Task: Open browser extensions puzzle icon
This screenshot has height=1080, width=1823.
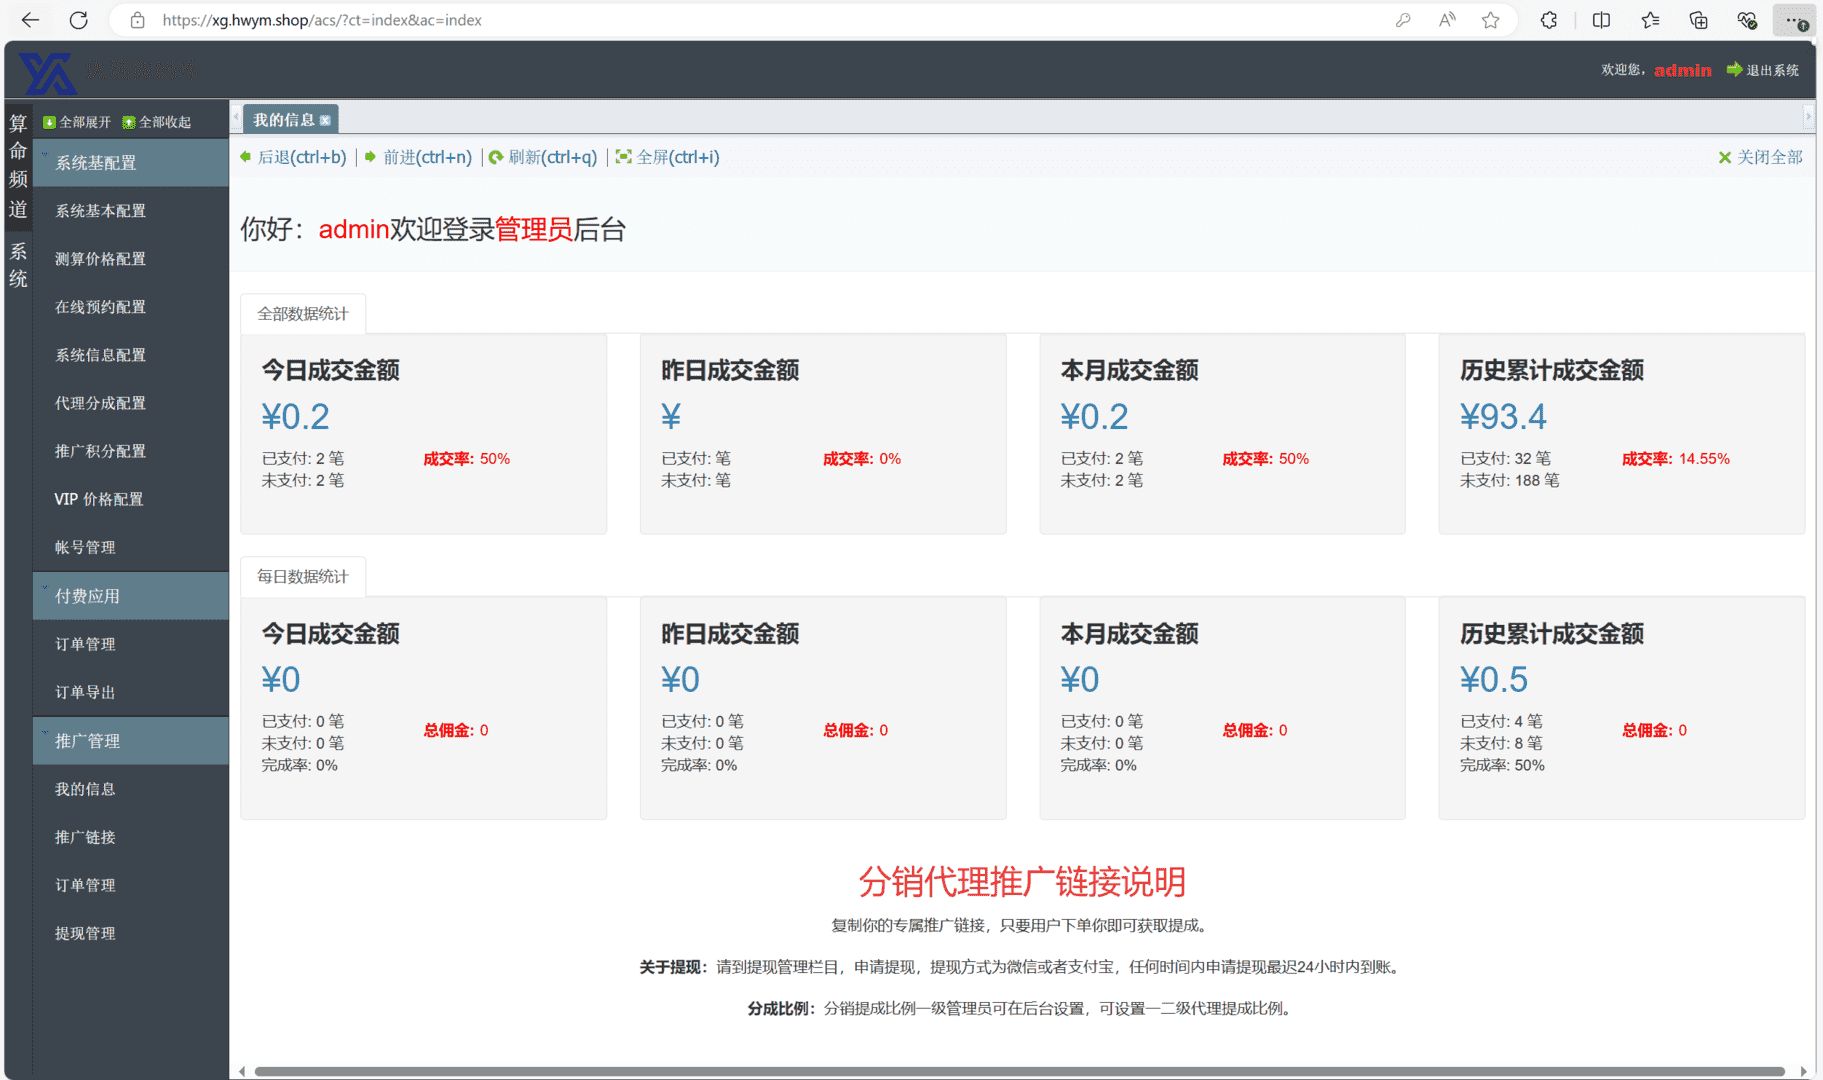Action: pyautogui.click(x=1548, y=20)
